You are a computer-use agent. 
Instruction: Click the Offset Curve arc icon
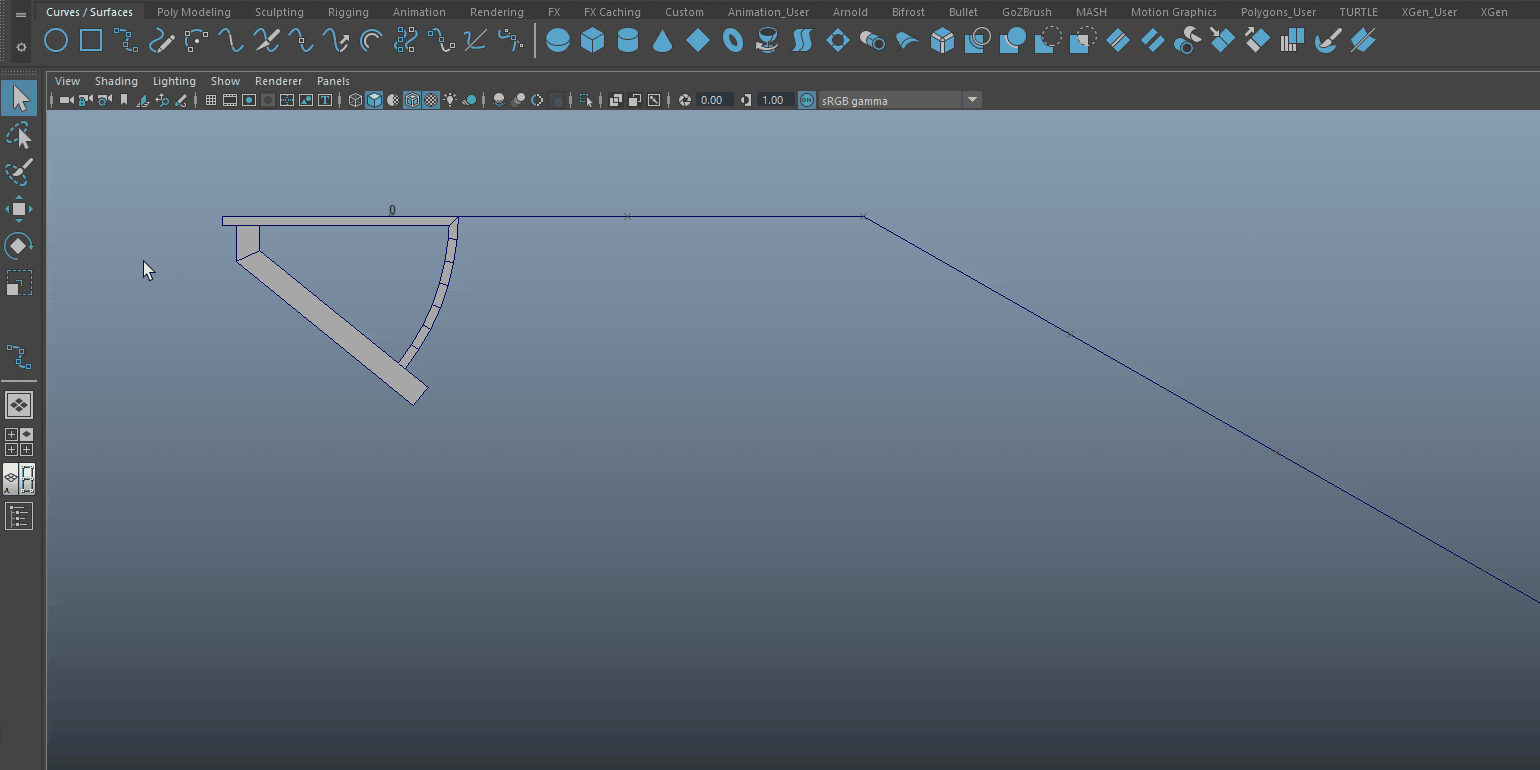click(371, 41)
